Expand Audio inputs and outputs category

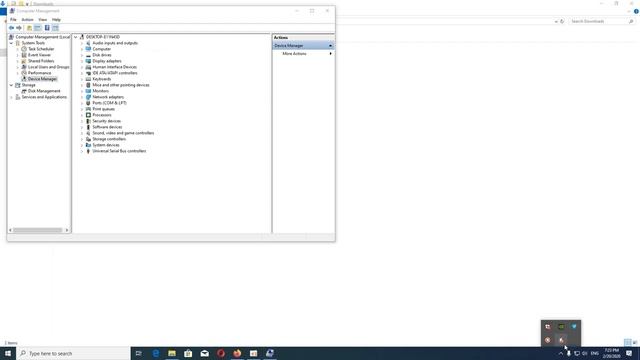click(x=82, y=43)
